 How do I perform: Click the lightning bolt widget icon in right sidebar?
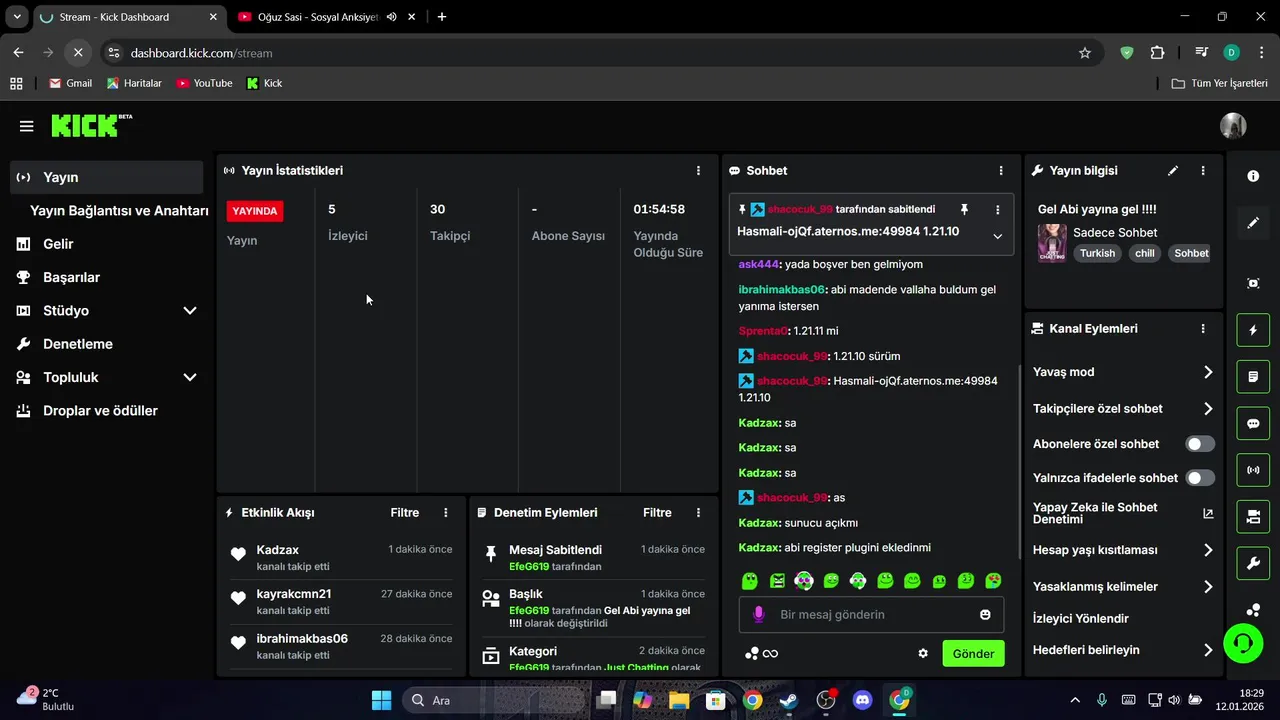[1253, 330]
